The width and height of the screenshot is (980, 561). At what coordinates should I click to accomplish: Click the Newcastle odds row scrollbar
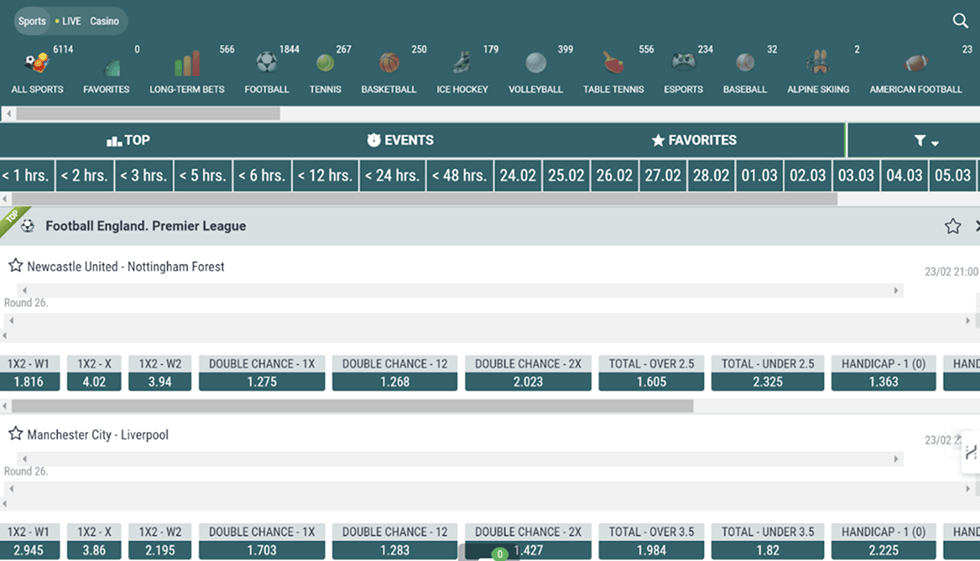[352, 406]
